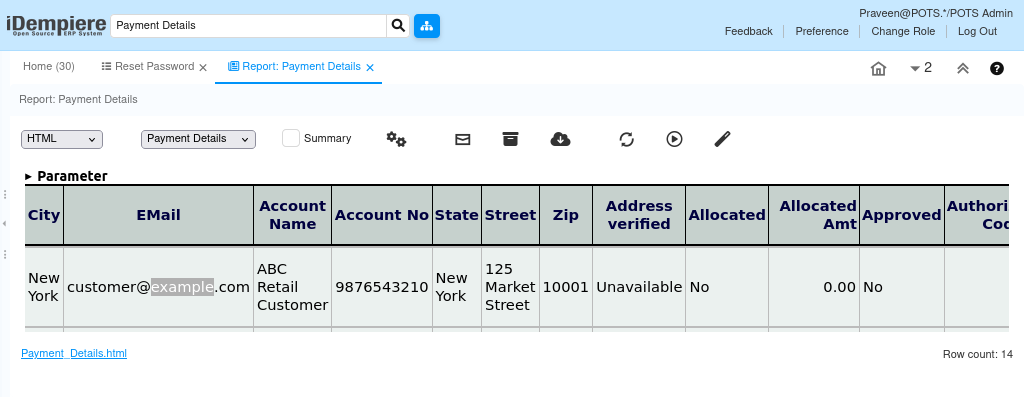Close the Report: Payment Details tab
1024x397 pixels.
pyautogui.click(x=370, y=67)
